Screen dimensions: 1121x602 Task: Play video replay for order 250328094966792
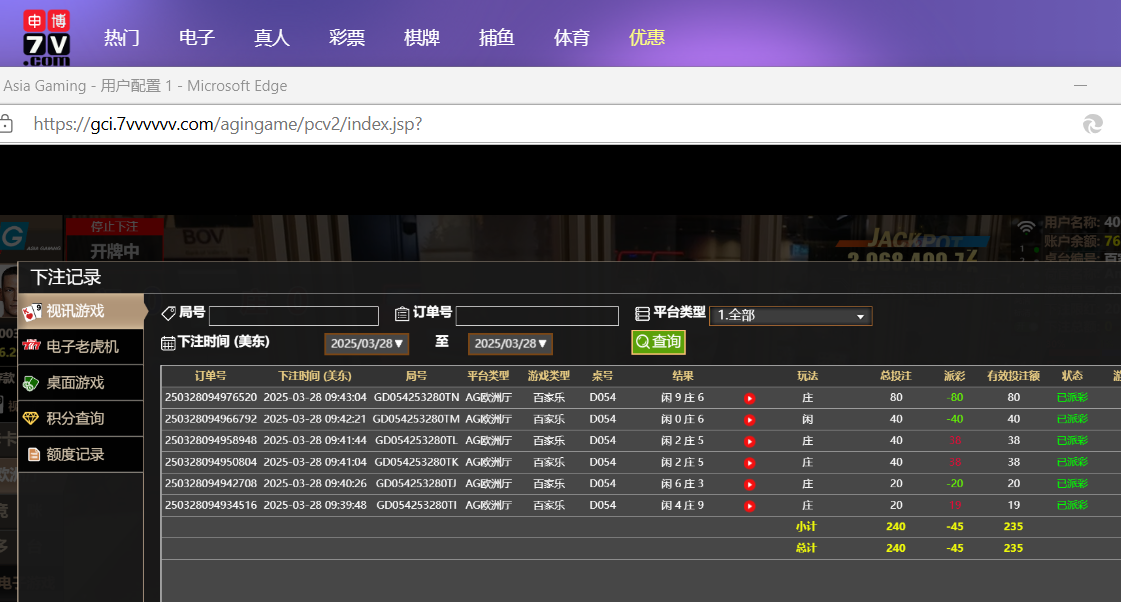point(749,420)
